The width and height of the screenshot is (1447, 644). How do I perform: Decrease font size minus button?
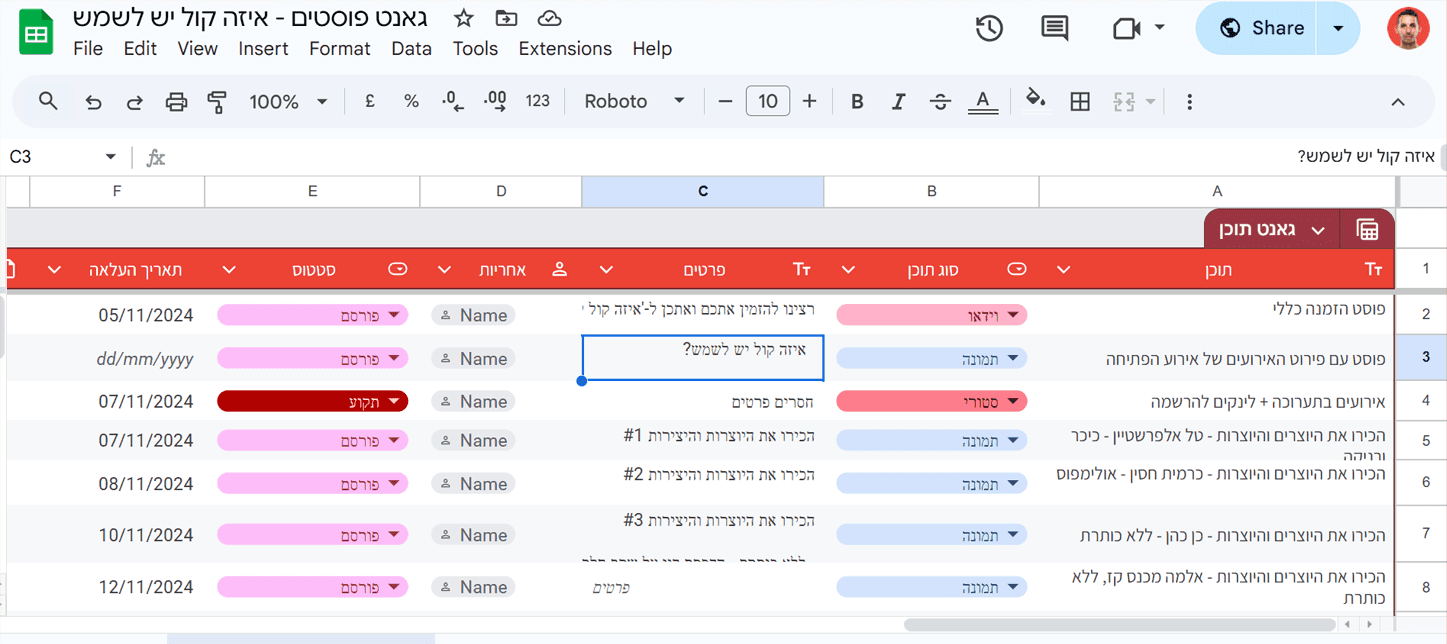[x=726, y=101]
